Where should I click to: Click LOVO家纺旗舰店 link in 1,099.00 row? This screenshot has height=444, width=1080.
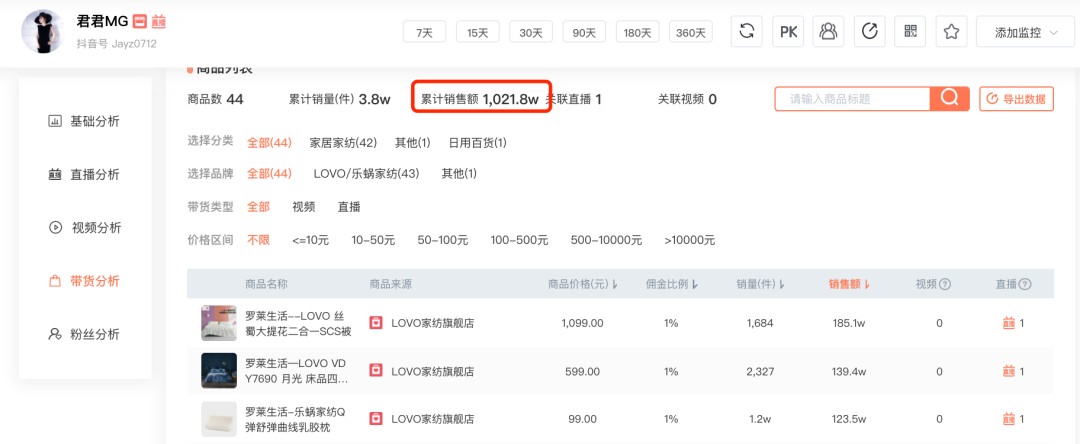point(433,324)
